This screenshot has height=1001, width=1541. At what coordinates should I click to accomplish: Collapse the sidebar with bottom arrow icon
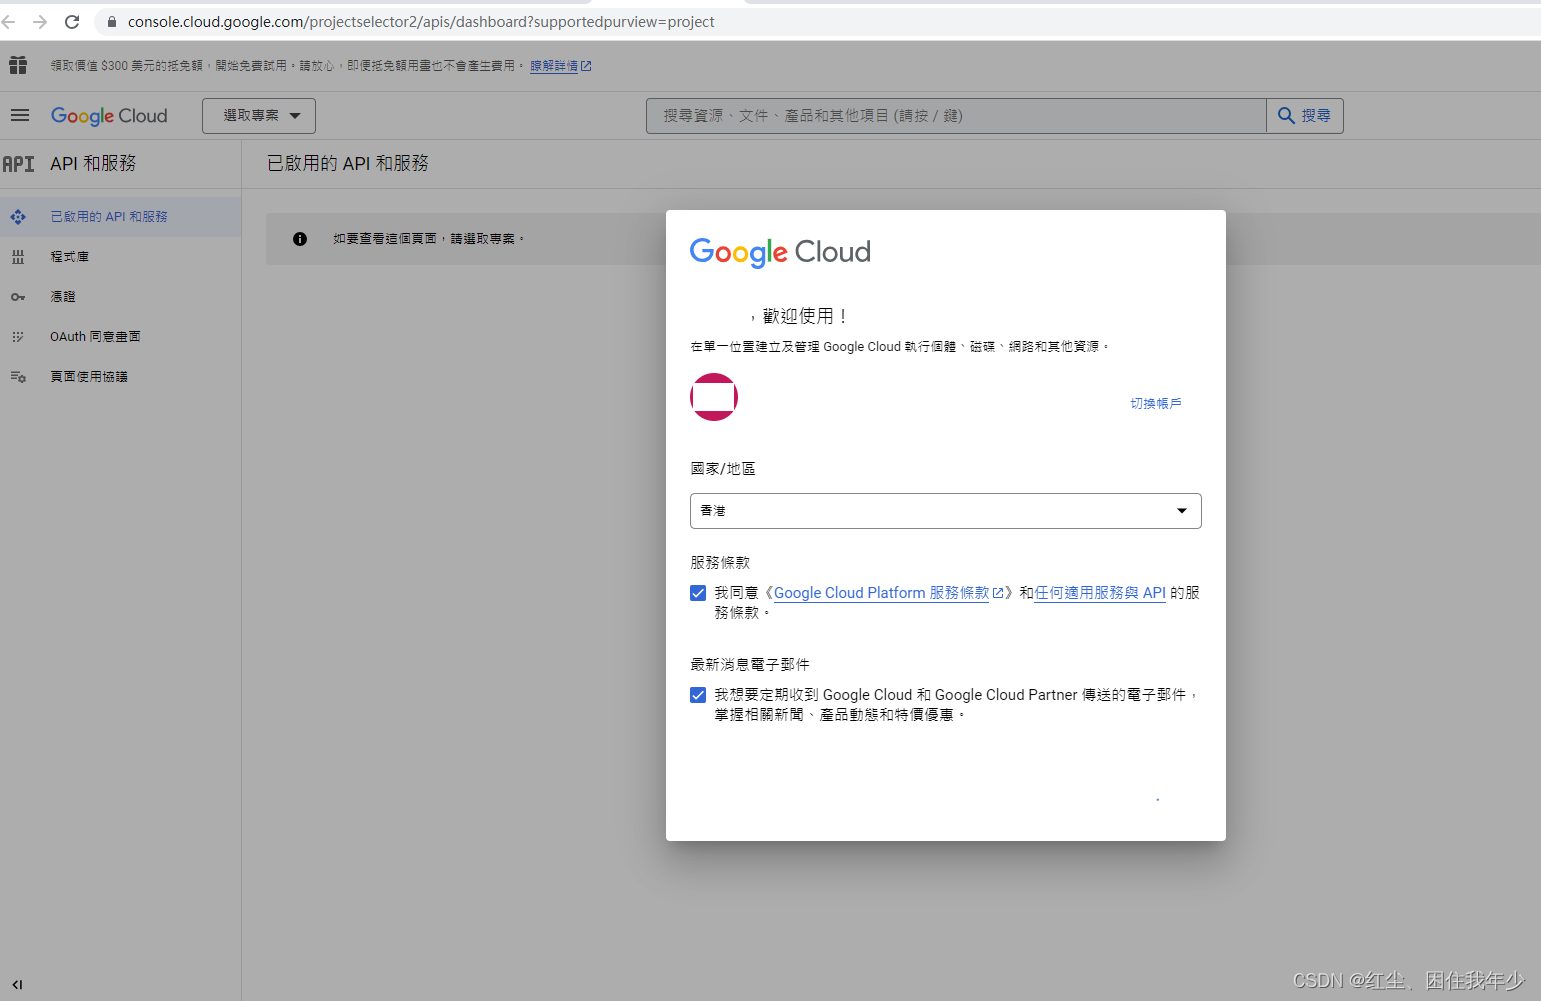click(x=17, y=985)
